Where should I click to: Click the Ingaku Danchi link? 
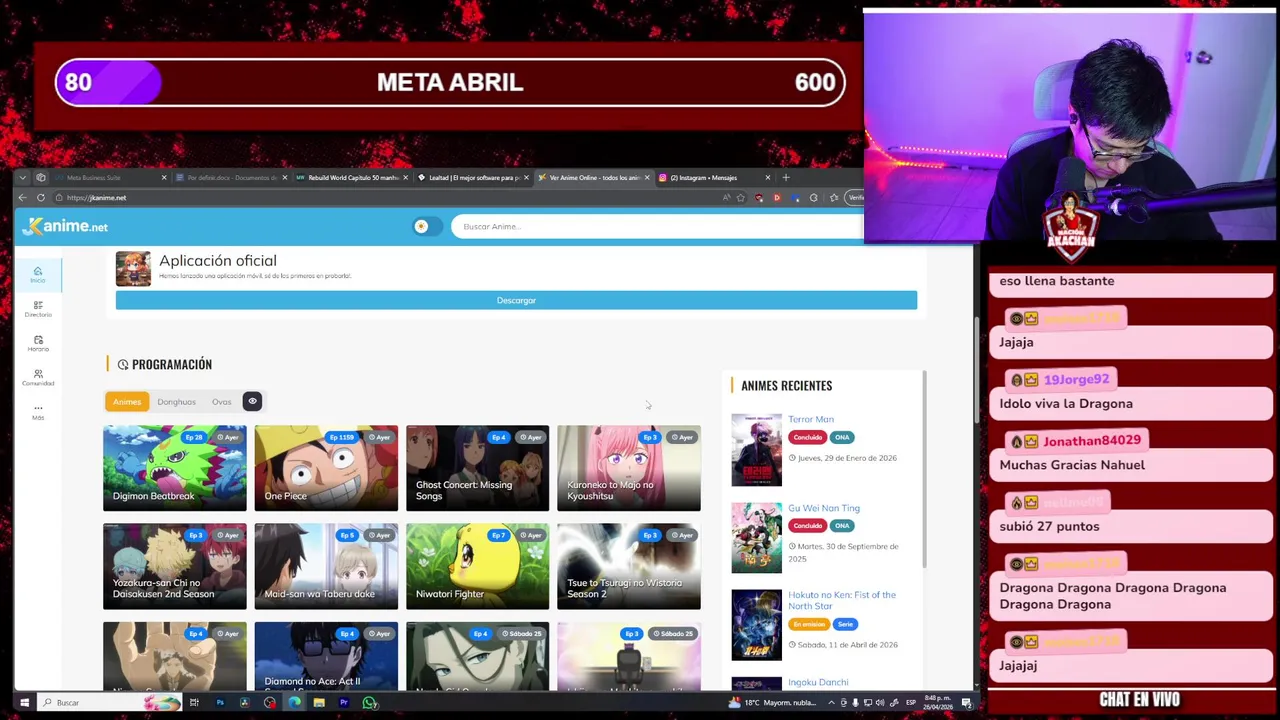817,682
